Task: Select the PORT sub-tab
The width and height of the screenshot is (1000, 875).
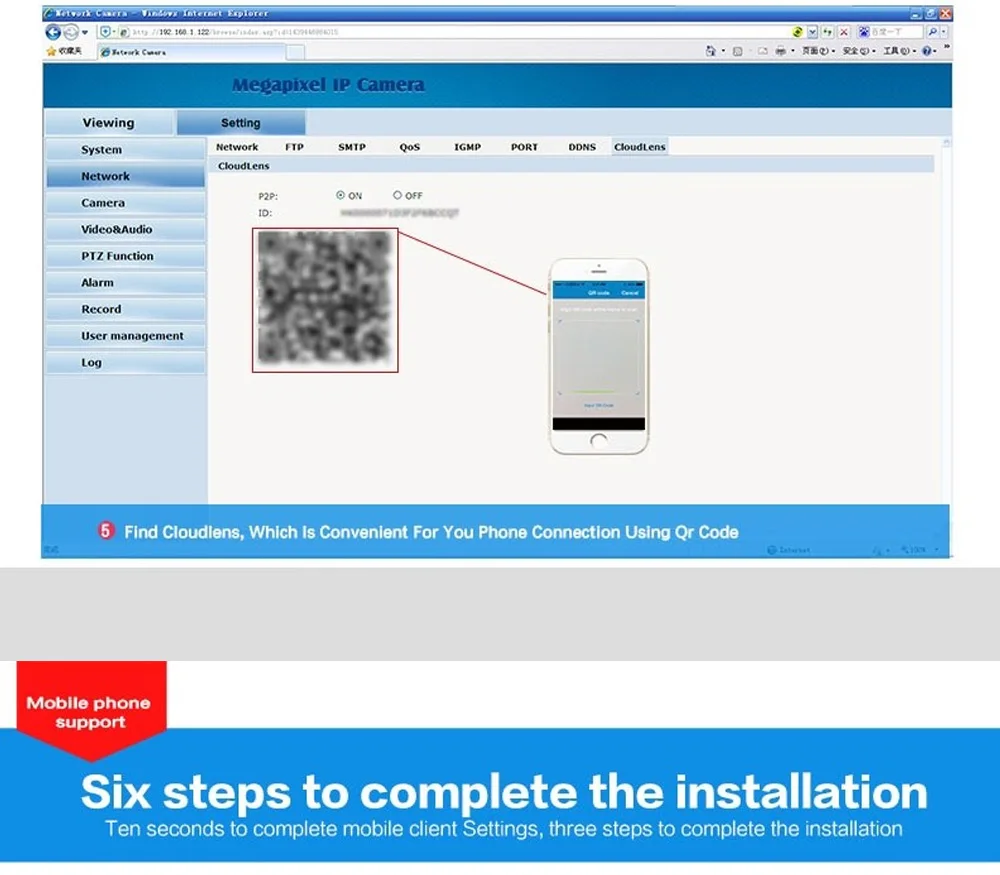Action: click(x=524, y=147)
